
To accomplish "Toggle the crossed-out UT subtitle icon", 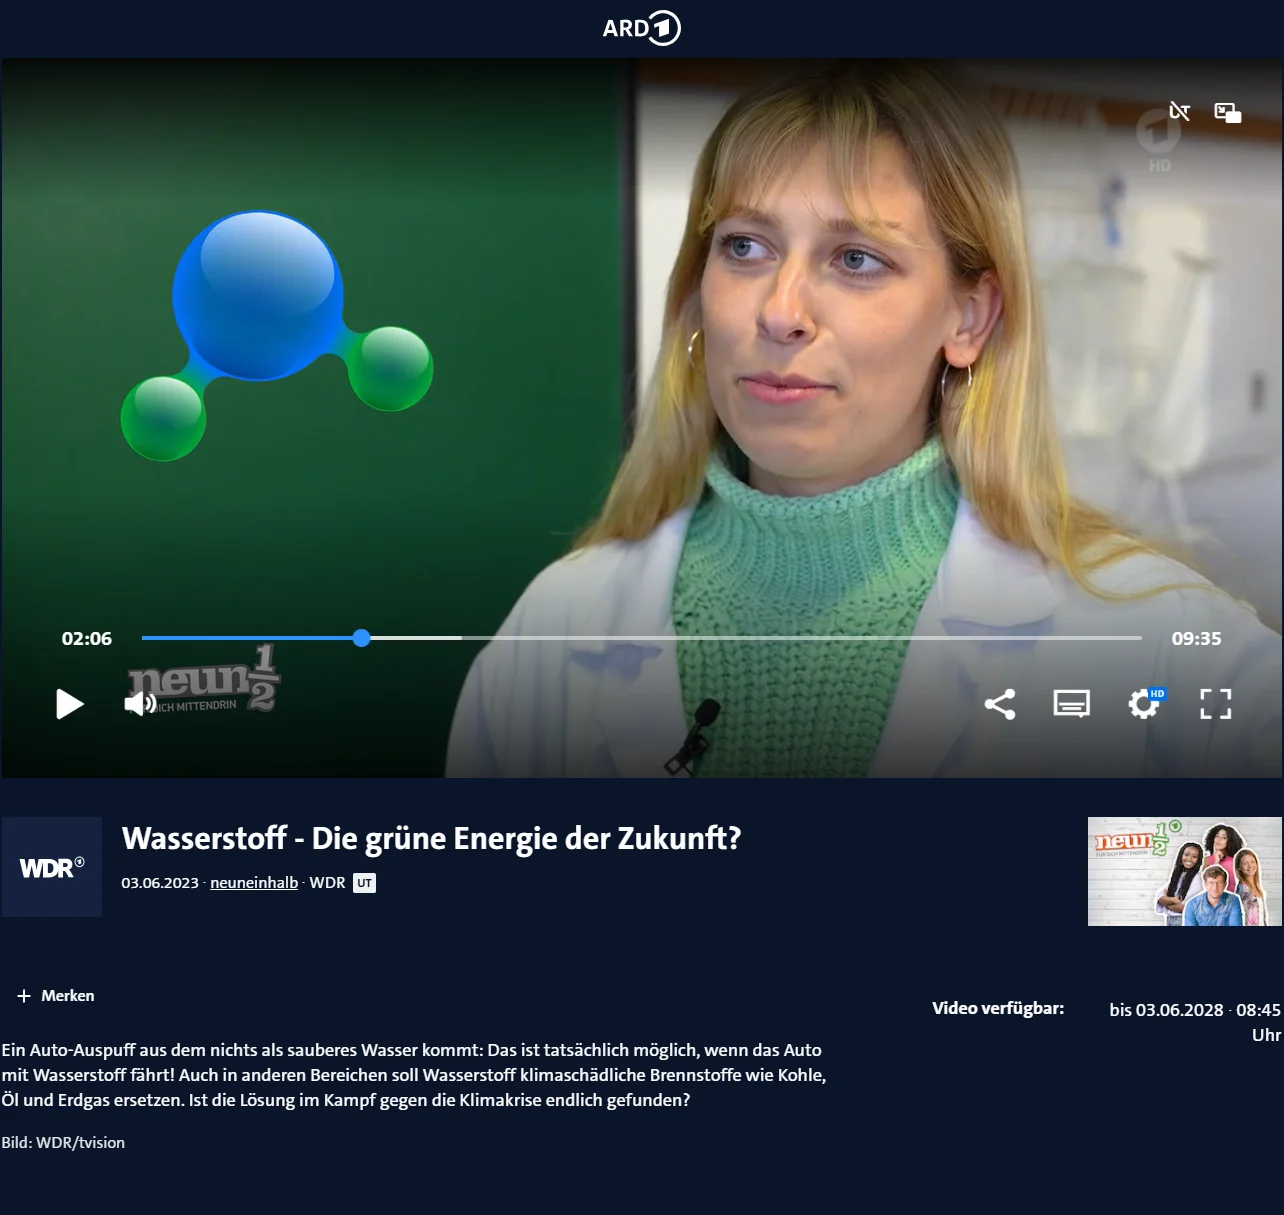I will 1180,111.
